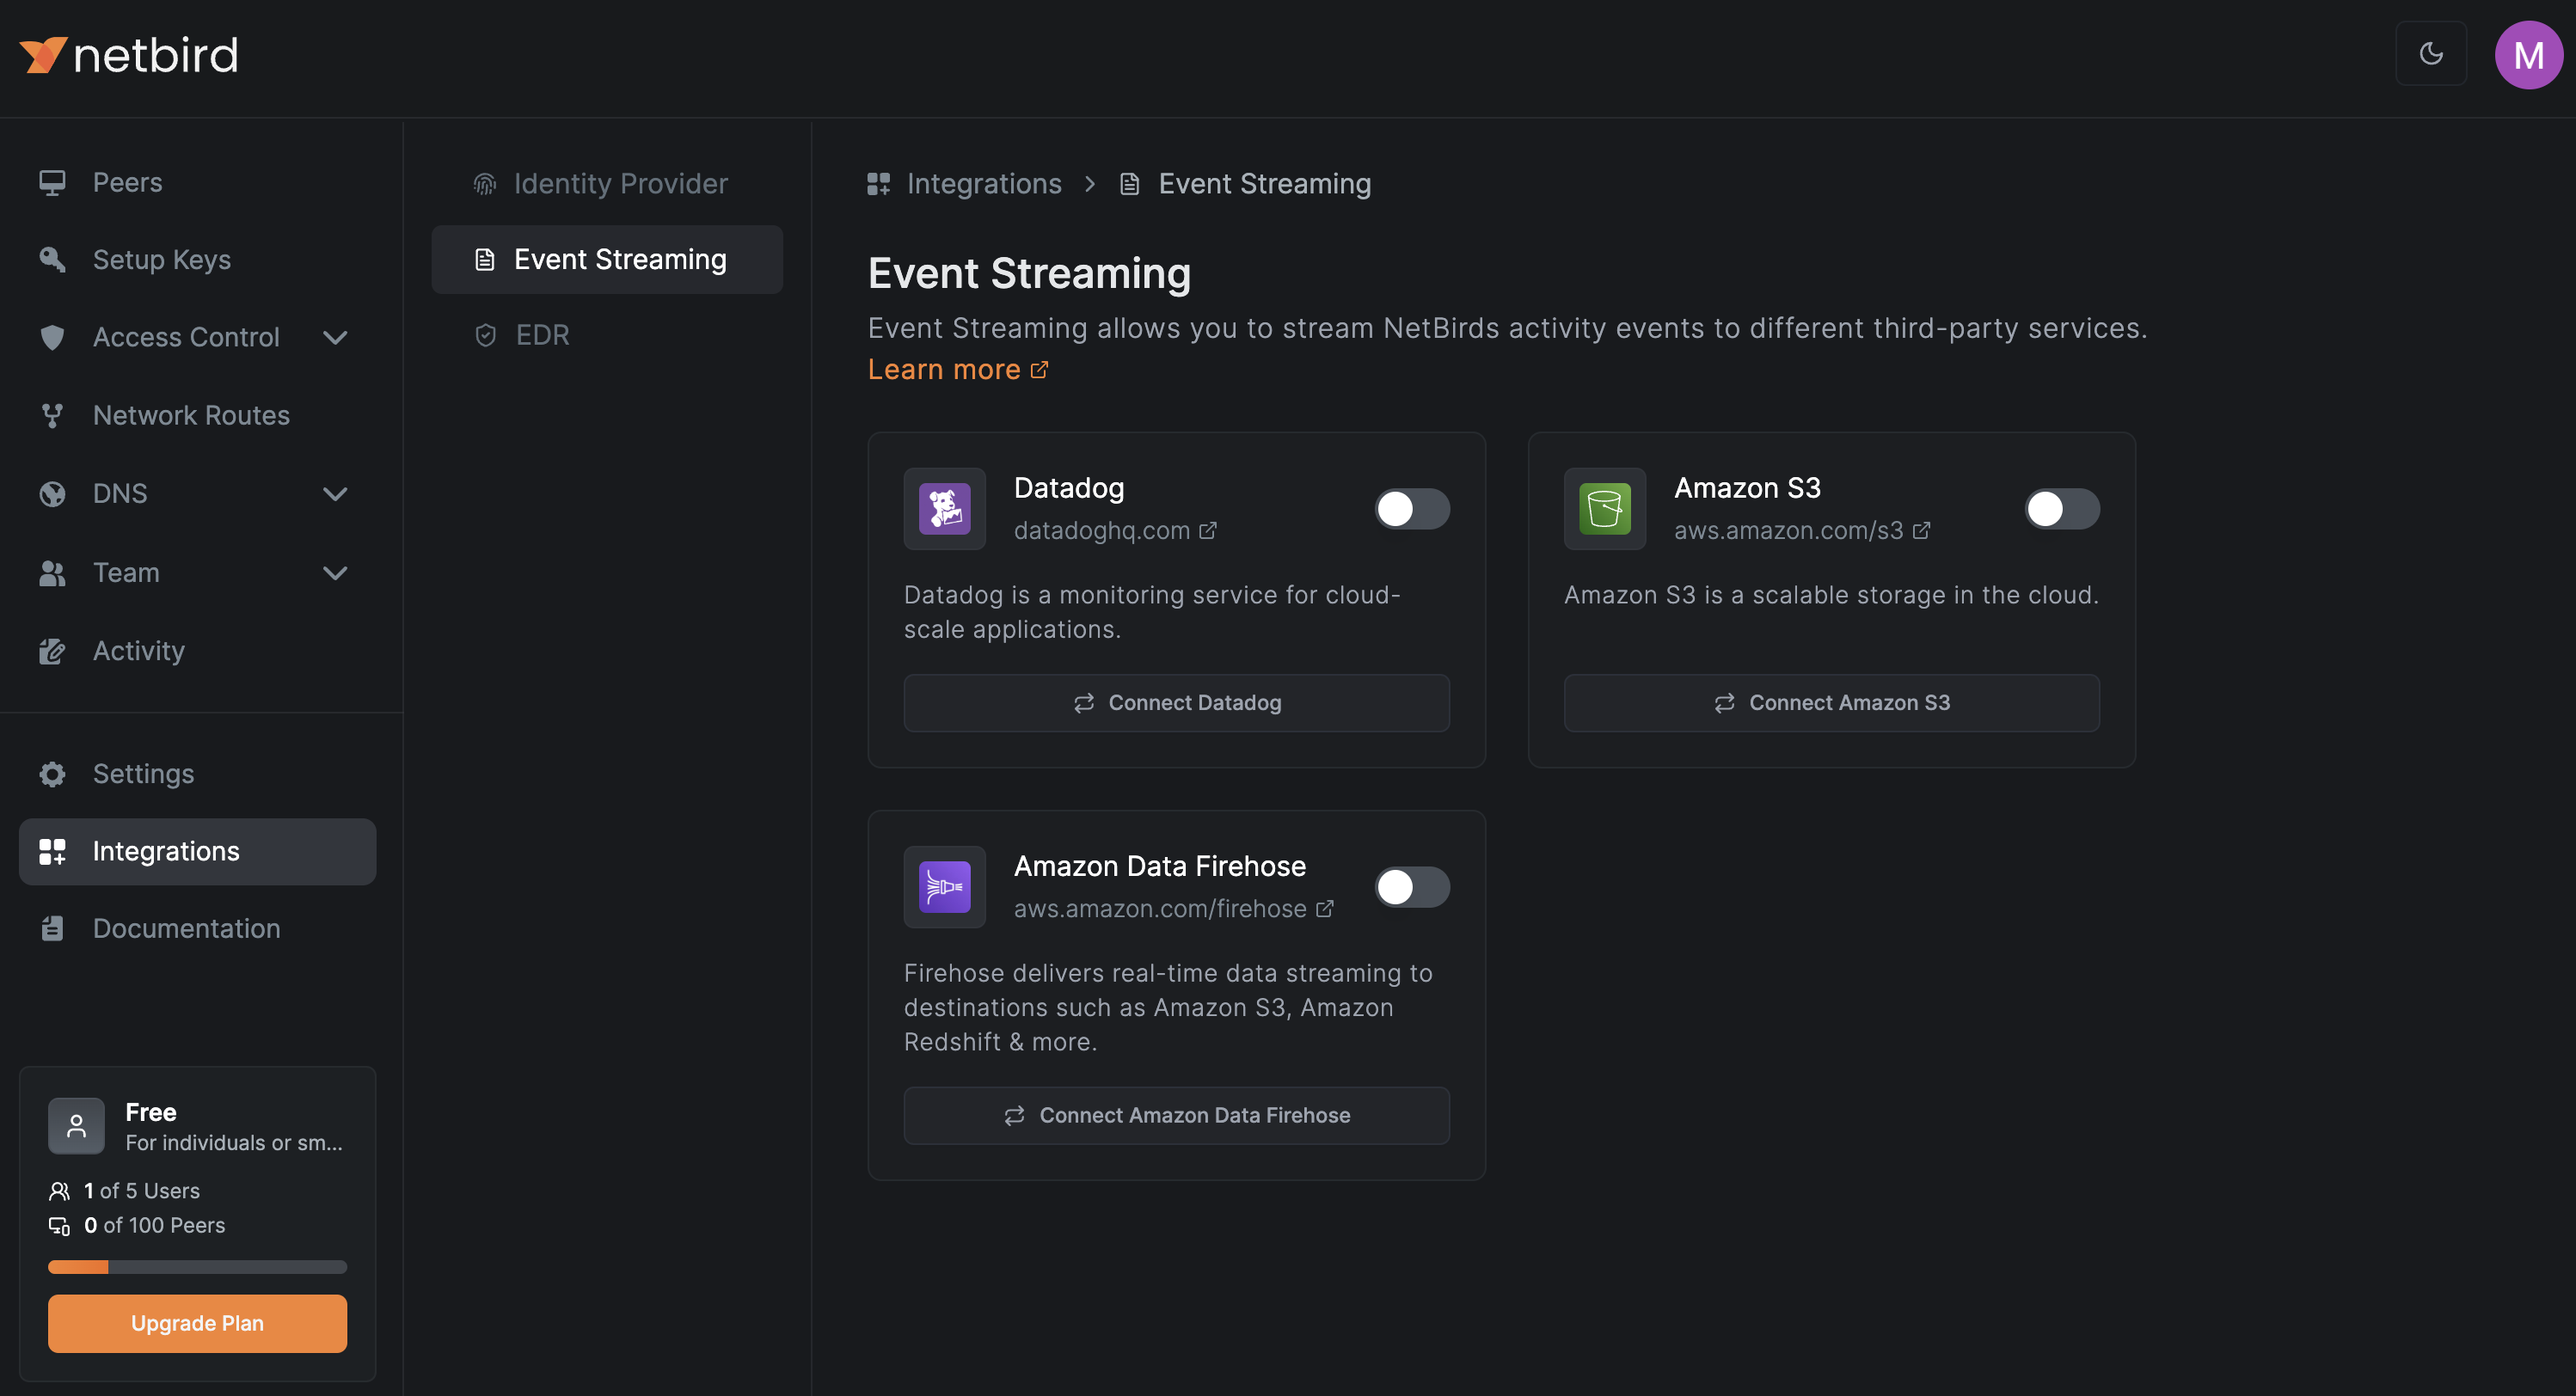This screenshot has width=2576, height=1396.
Task: Click the Datadog logo icon
Action: (x=944, y=509)
